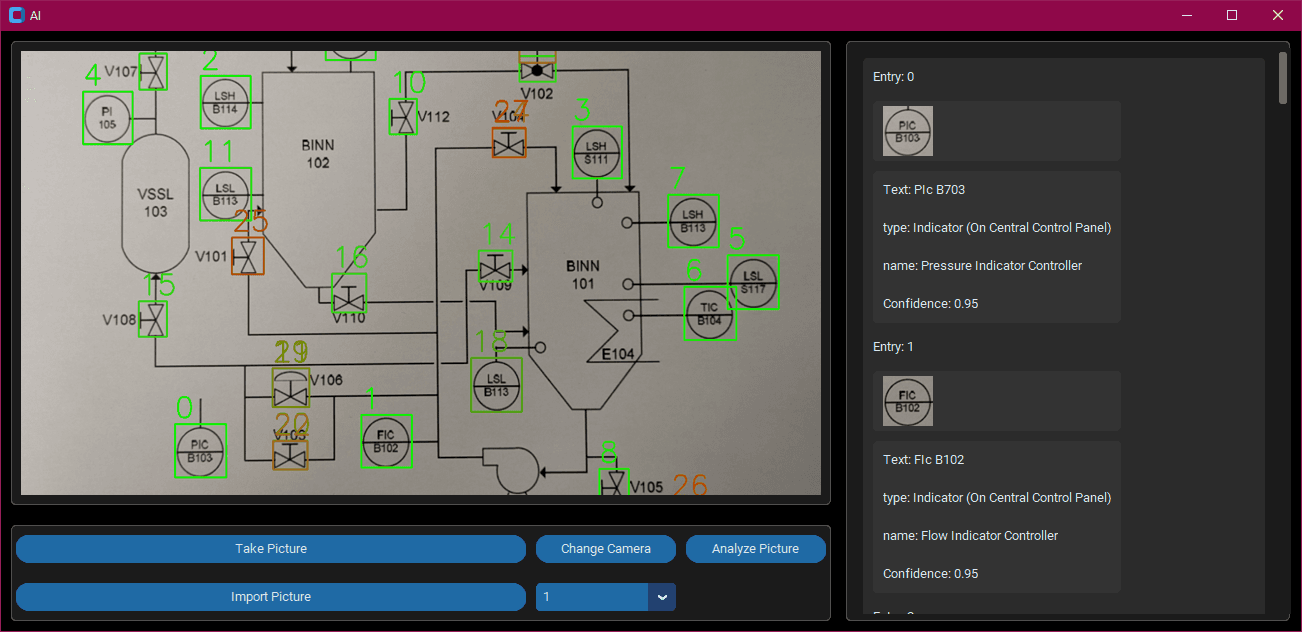This screenshot has width=1302, height=632.
Task: Click the FIC B102 symbol in diagram
Action: coord(386,441)
